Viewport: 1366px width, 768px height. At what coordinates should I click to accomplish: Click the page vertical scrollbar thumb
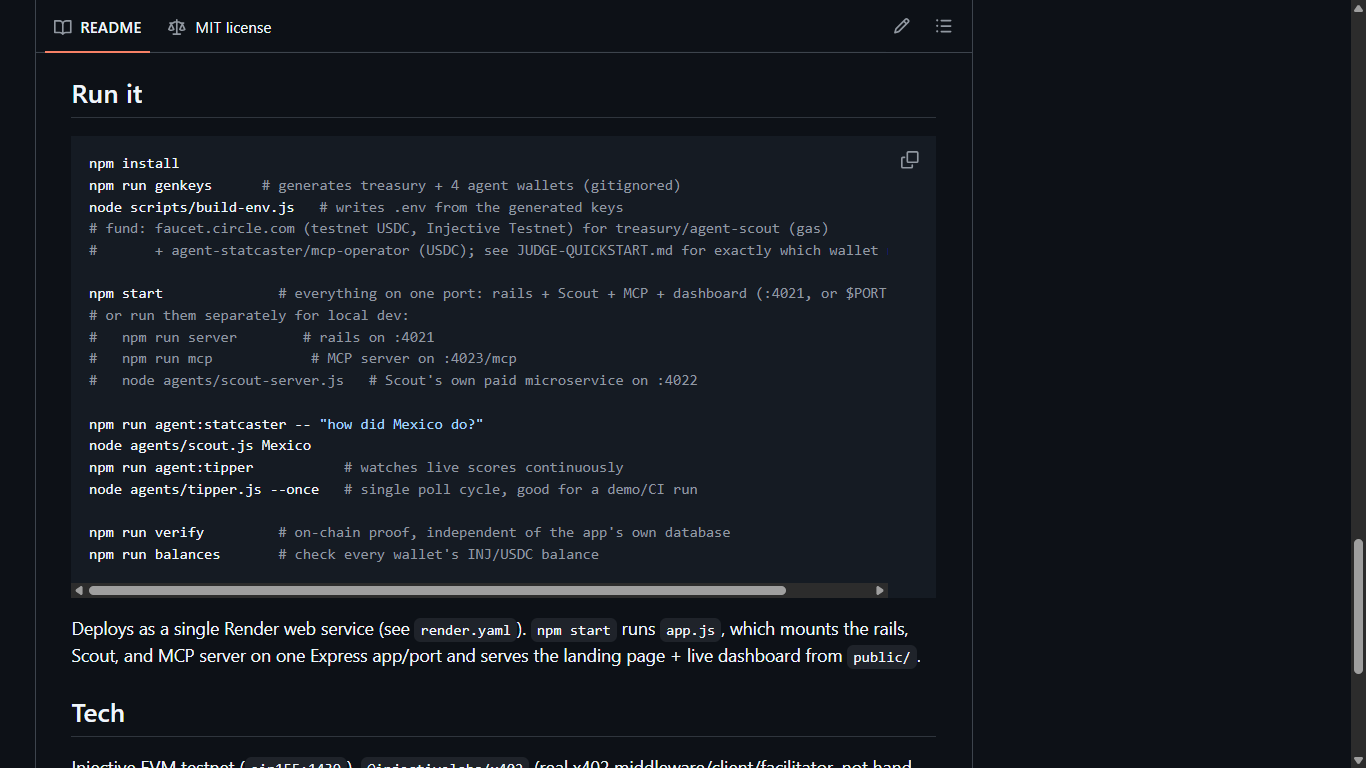pos(1357,606)
